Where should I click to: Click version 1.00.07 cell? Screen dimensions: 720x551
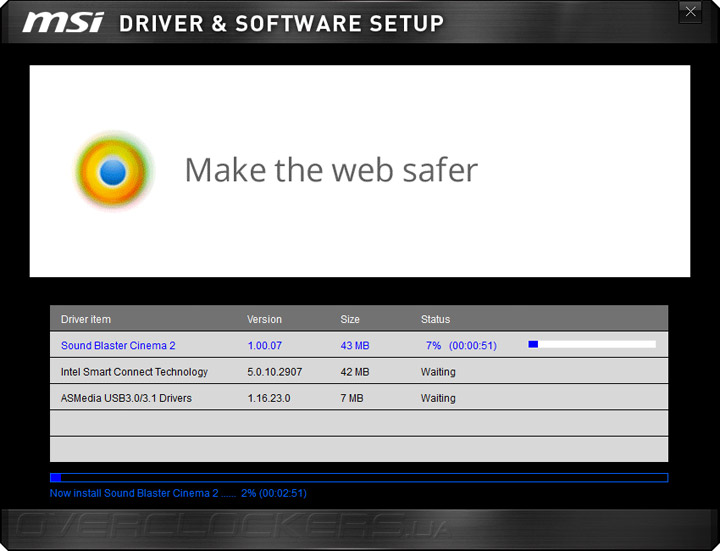click(x=264, y=345)
